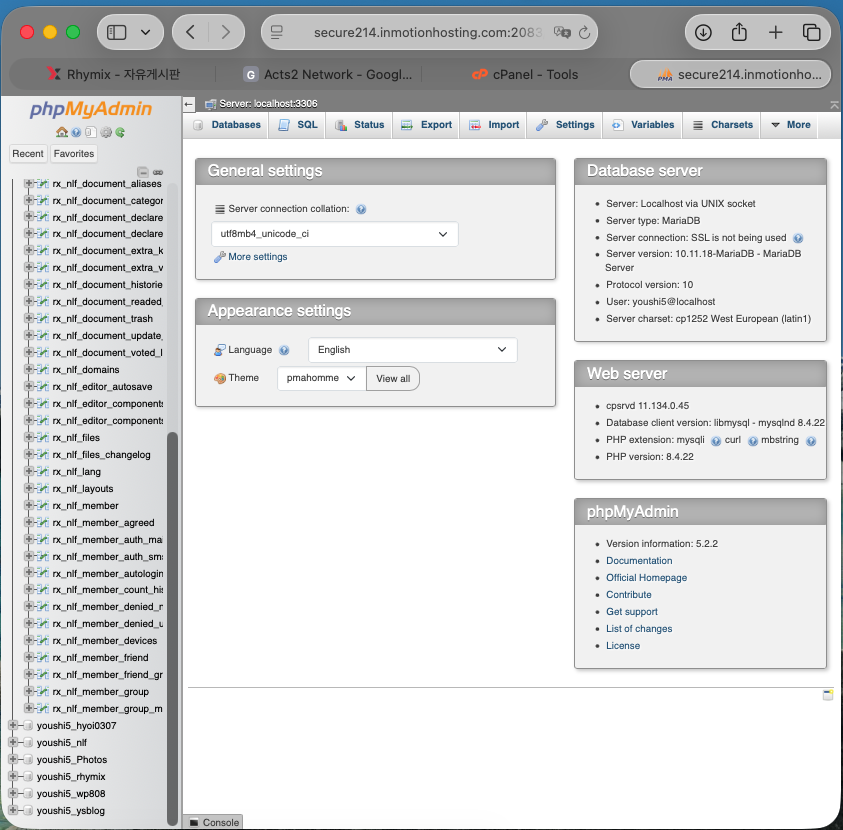The image size is (843, 830).
Task: Open the Official Homepage link
Action: (646, 578)
